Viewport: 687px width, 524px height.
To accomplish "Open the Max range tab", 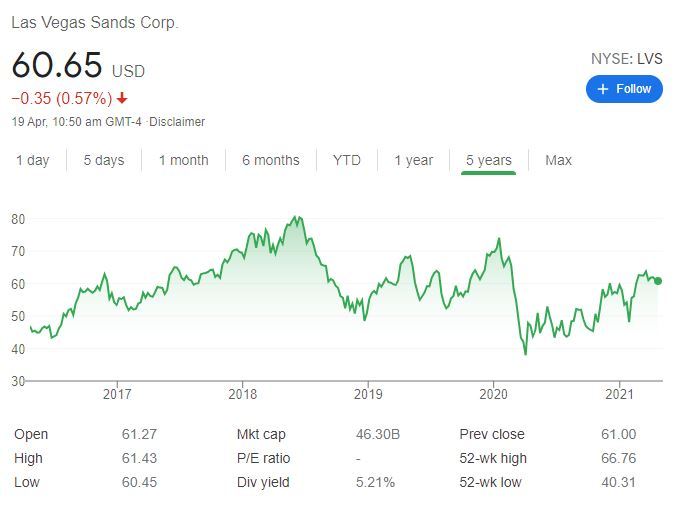I will [558, 160].
